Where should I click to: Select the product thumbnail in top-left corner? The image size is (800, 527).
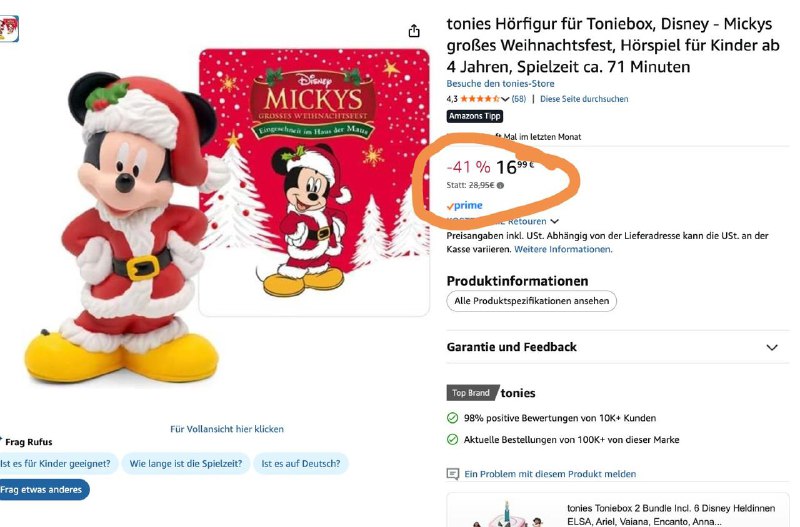tap(9, 29)
